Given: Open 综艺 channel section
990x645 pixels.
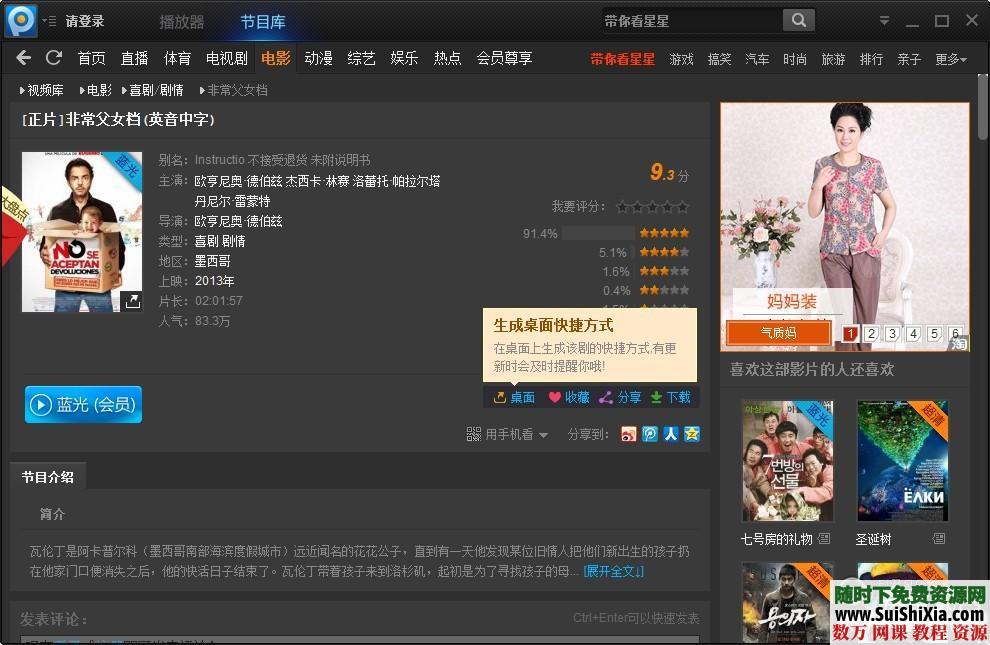Looking at the screenshot, I should pyautogui.click(x=361, y=59).
